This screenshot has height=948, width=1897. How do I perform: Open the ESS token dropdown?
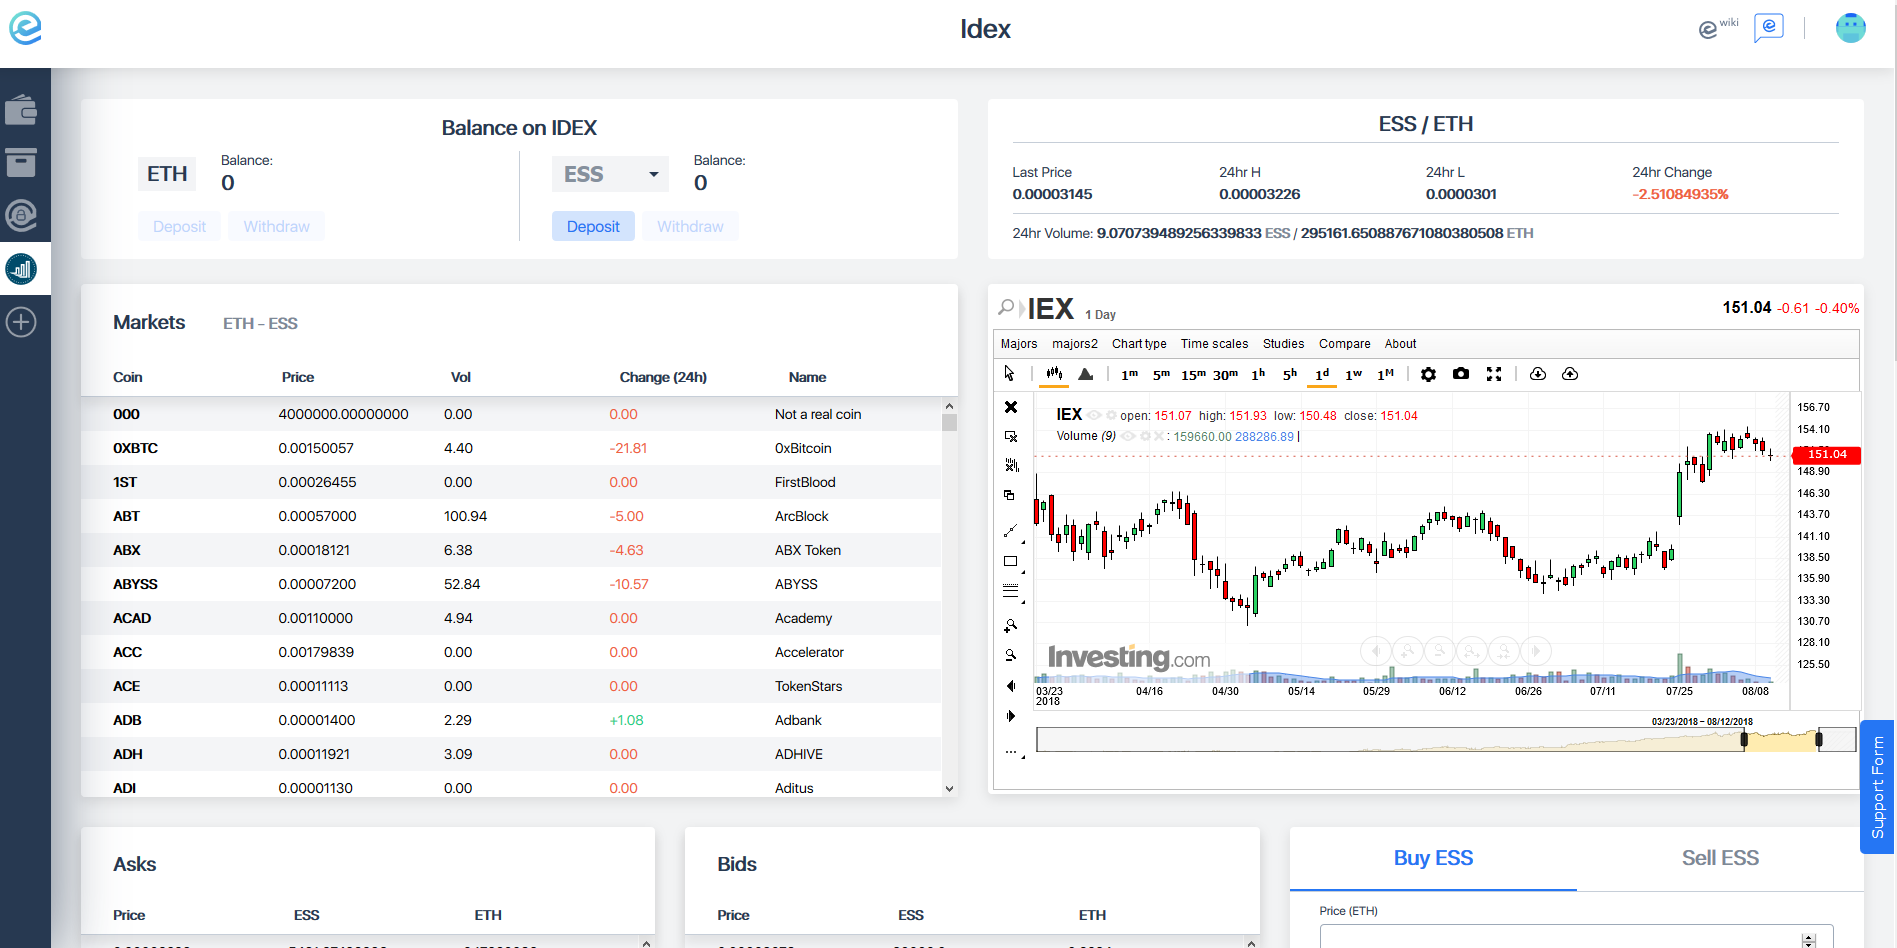(x=610, y=174)
